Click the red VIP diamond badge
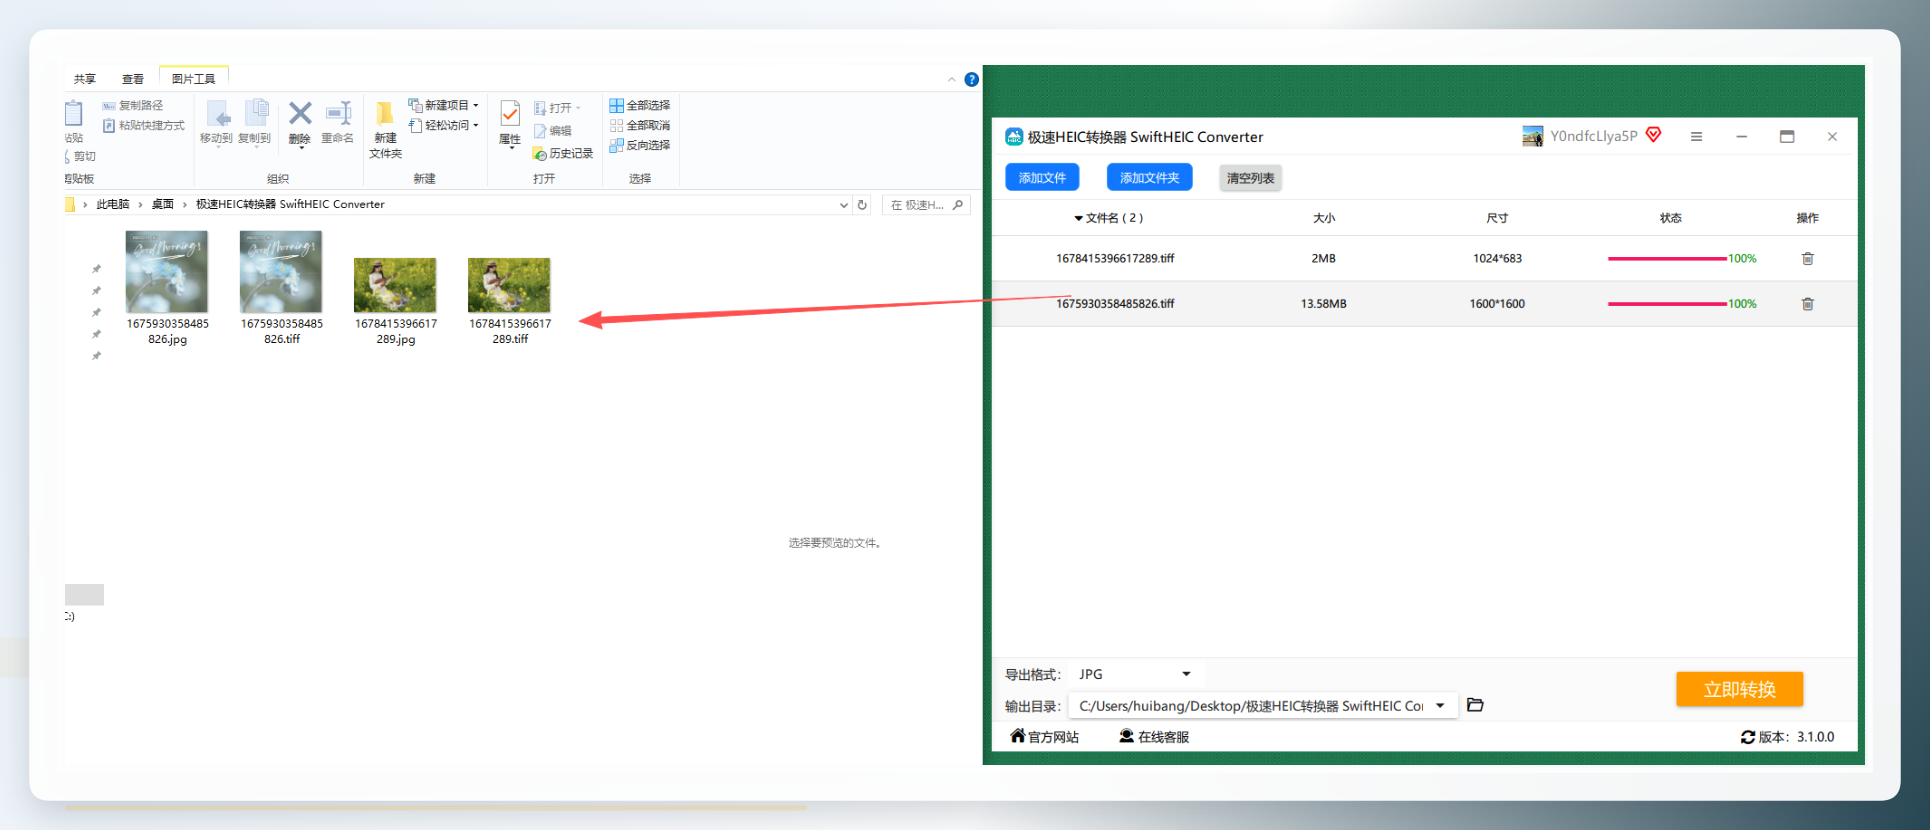Screen dimensions: 1930x830 pyautogui.click(x=1654, y=134)
